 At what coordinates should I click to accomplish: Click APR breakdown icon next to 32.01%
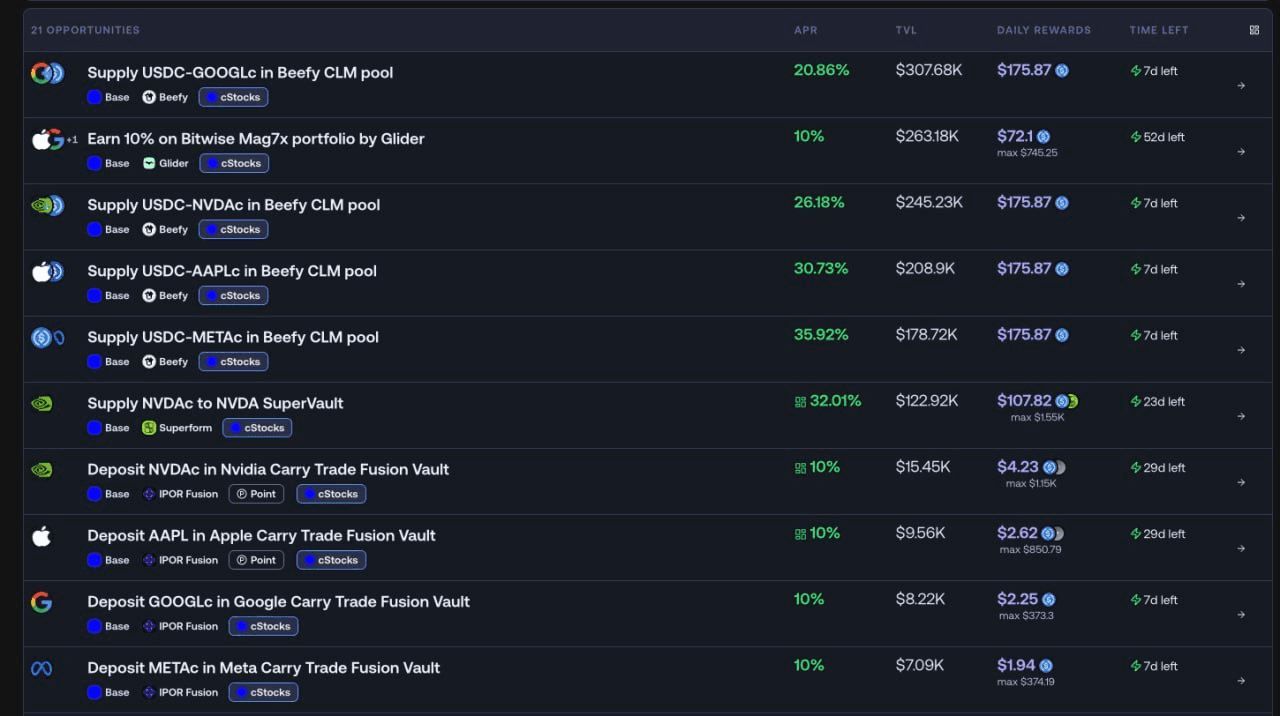click(x=800, y=402)
